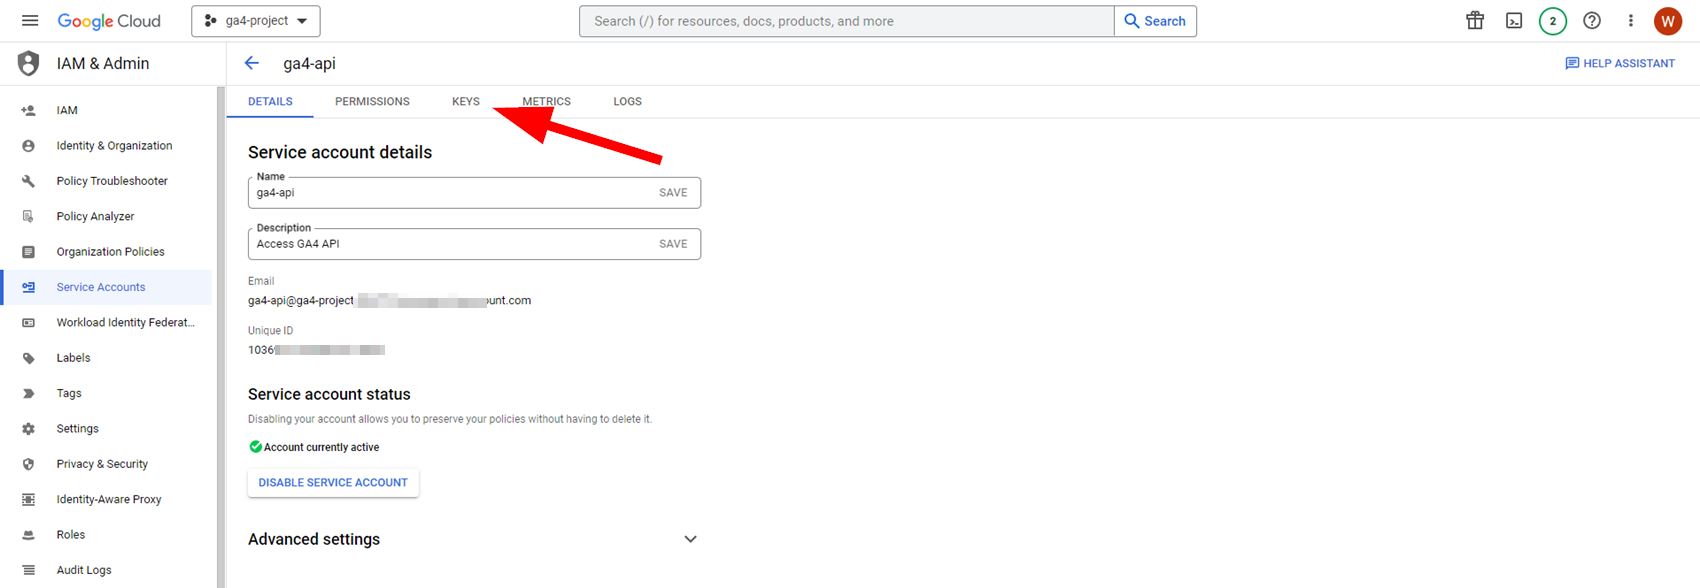Click the Roles sidebar icon
1700x588 pixels.
(29, 535)
